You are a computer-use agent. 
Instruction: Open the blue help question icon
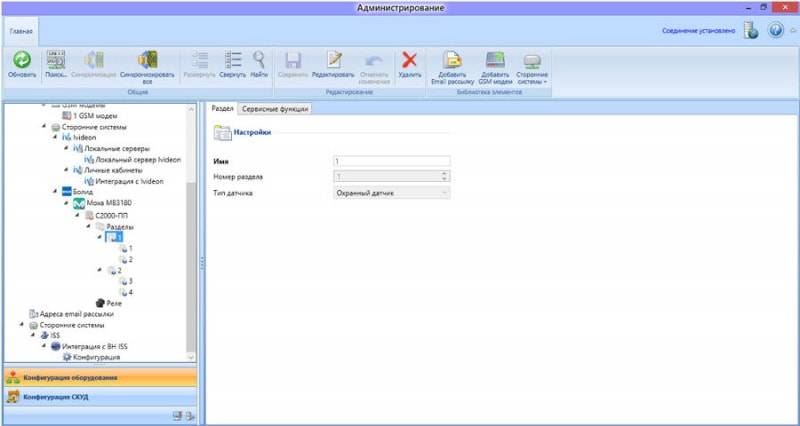[776, 31]
